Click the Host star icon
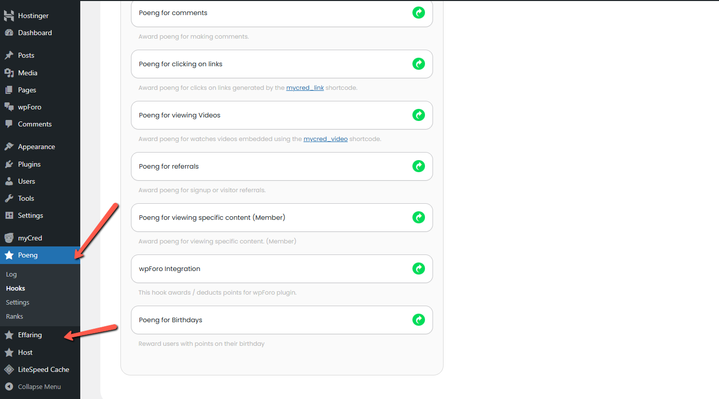This screenshot has width=719, height=399. pos(9,352)
